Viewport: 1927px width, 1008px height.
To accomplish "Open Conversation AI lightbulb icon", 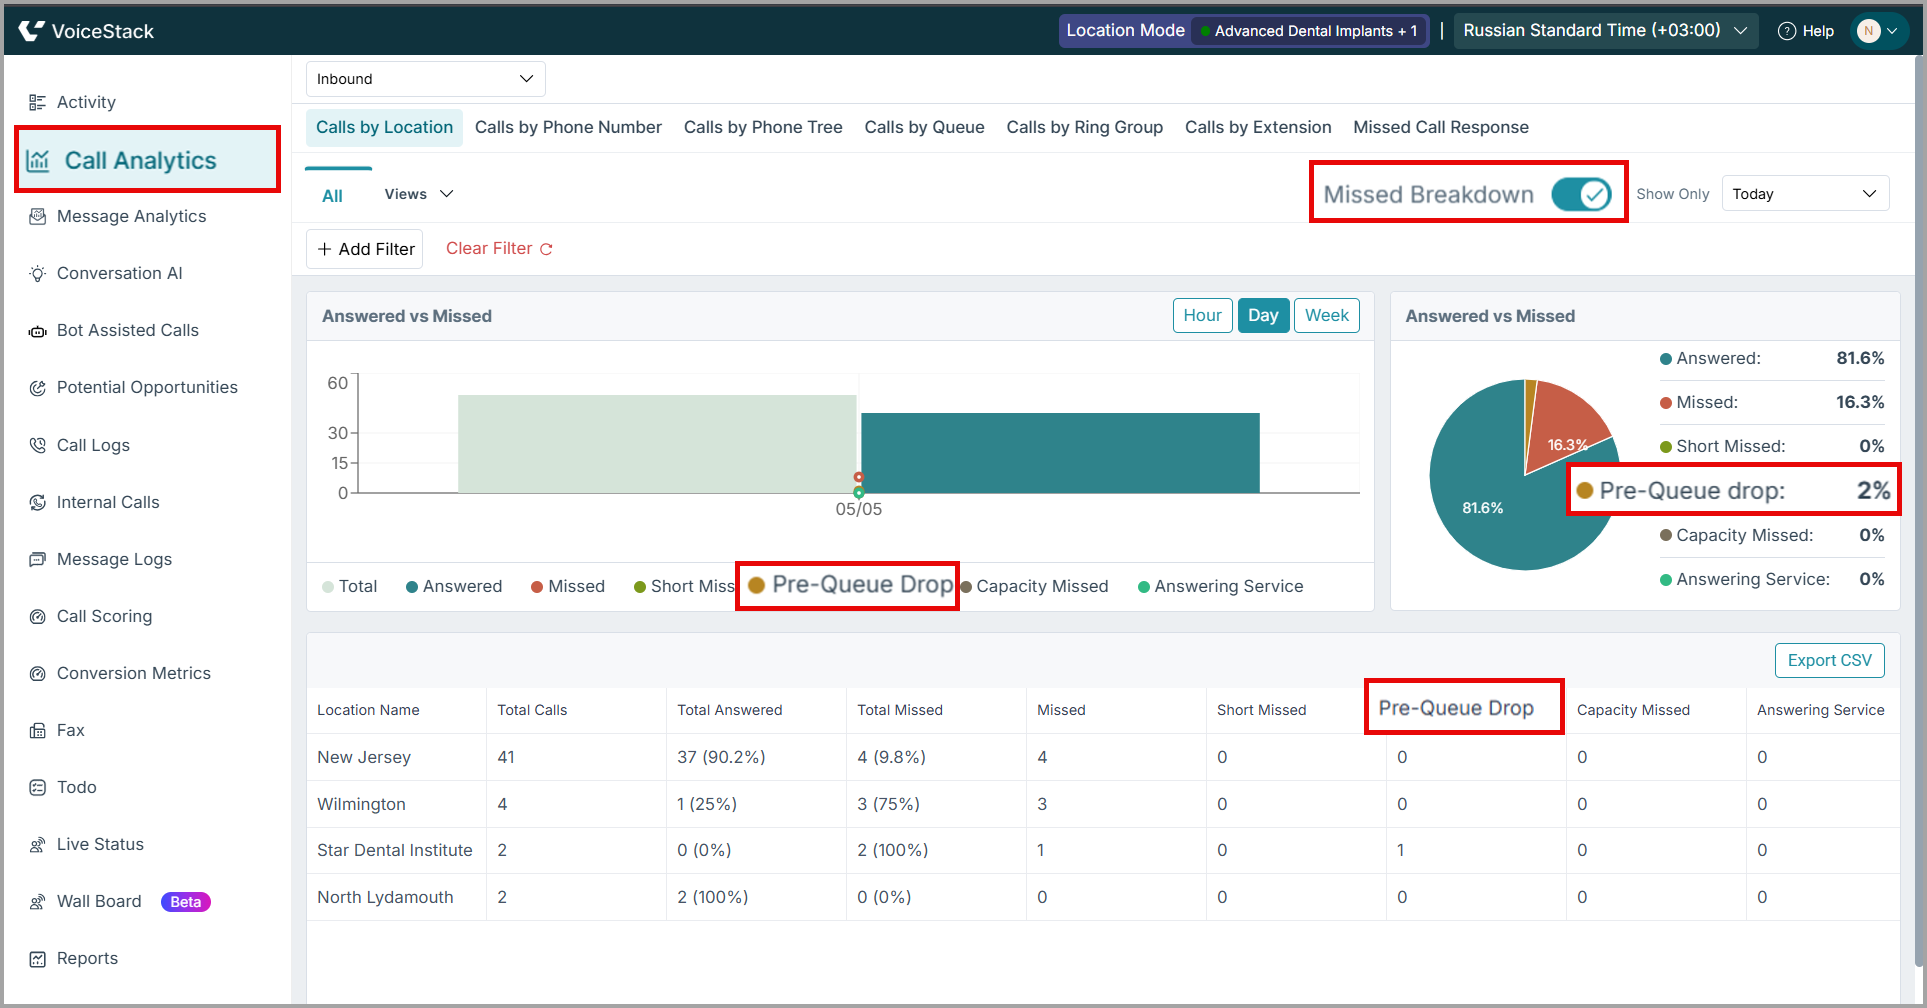I will click(x=37, y=273).
